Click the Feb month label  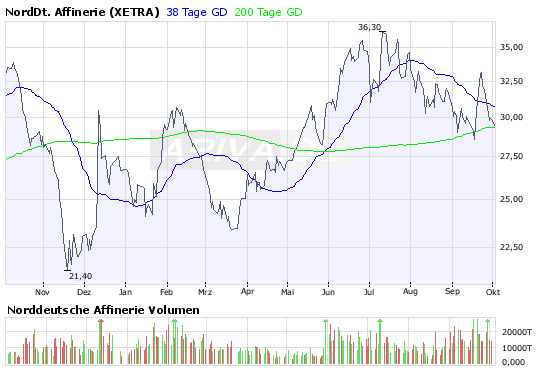click(166, 292)
